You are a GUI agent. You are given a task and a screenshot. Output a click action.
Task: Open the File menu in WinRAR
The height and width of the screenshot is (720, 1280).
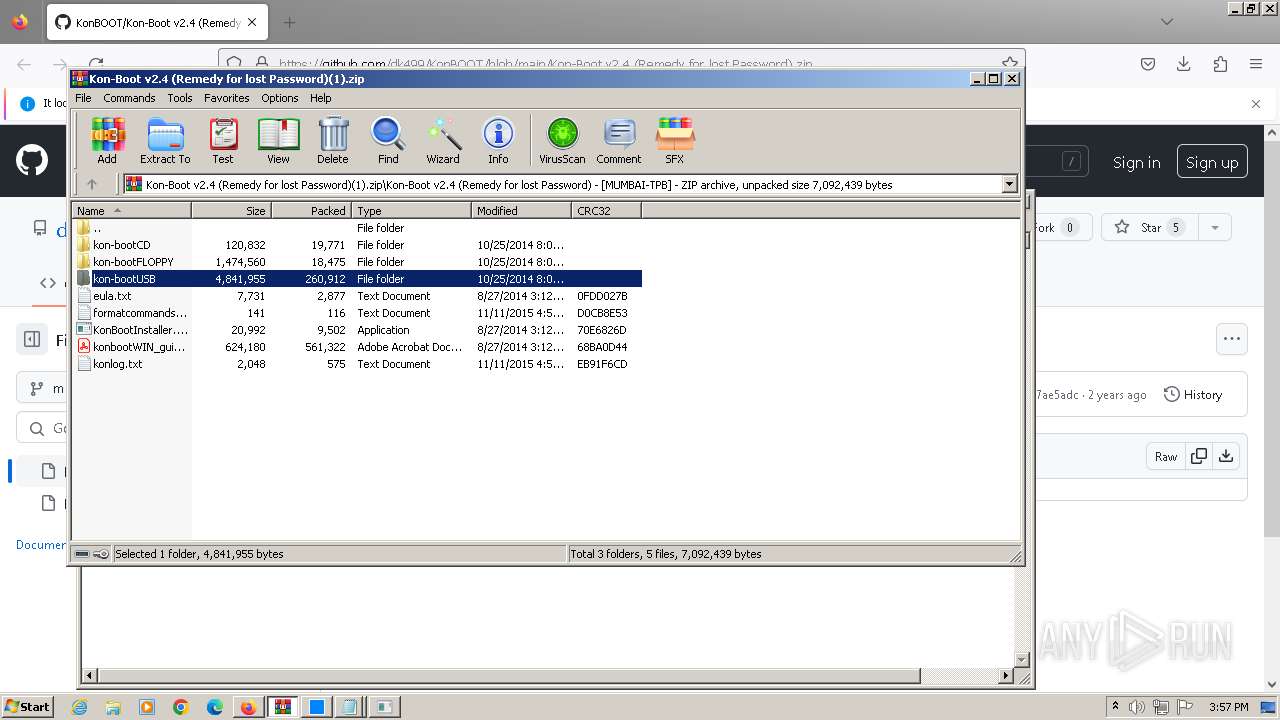coord(83,98)
